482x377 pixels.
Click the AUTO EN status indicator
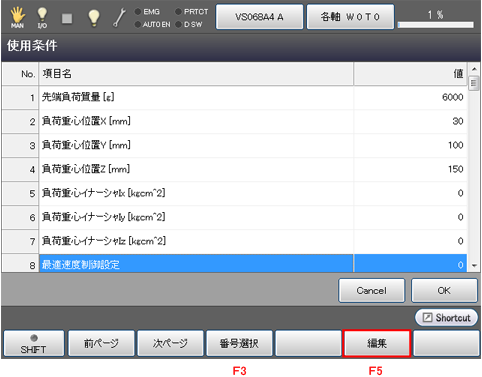[x=152, y=24]
